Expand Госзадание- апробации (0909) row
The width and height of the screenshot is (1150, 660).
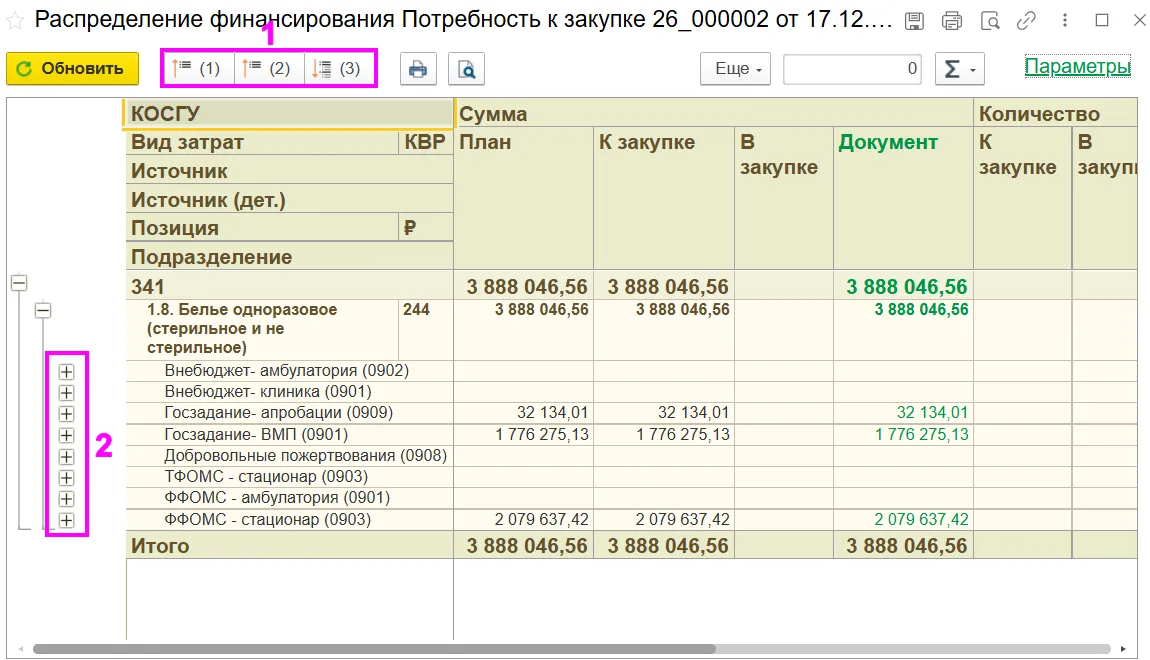point(66,414)
